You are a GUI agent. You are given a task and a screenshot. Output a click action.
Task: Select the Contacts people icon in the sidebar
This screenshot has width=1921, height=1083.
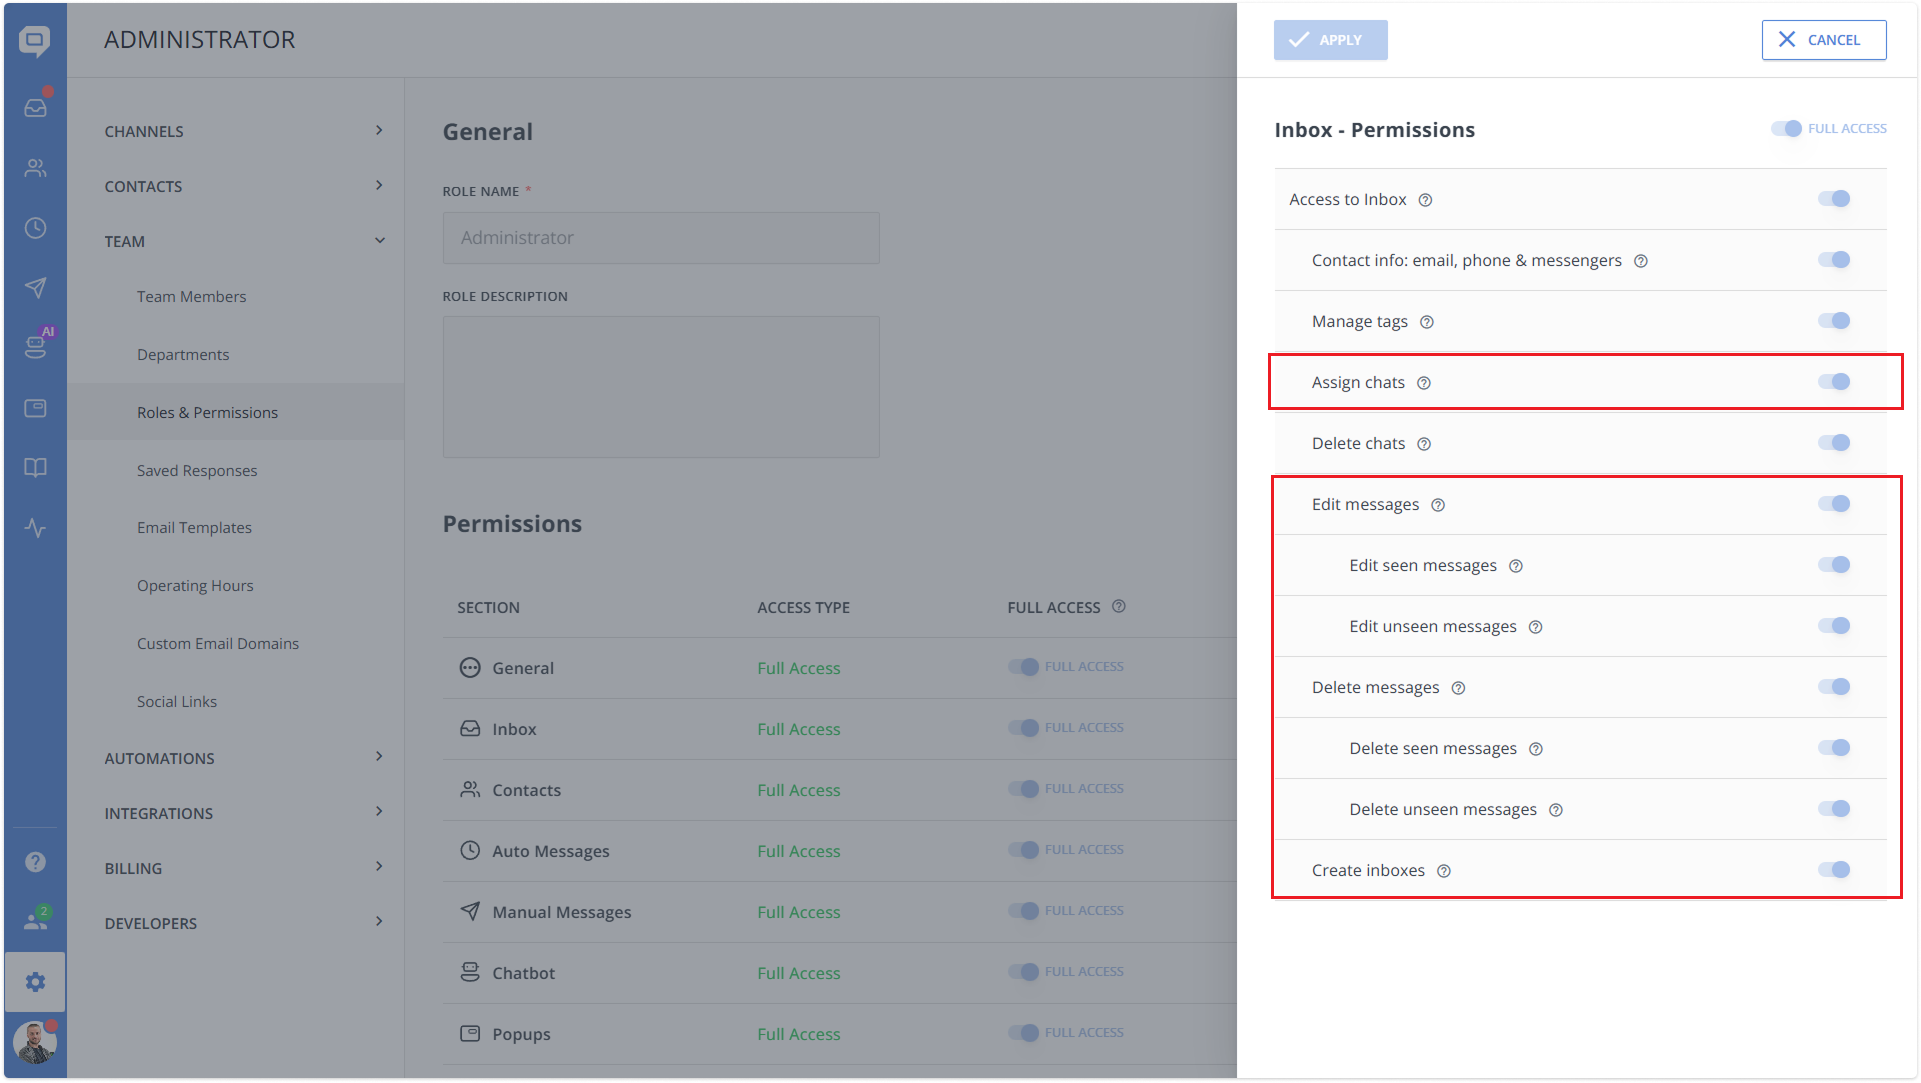point(35,167)
